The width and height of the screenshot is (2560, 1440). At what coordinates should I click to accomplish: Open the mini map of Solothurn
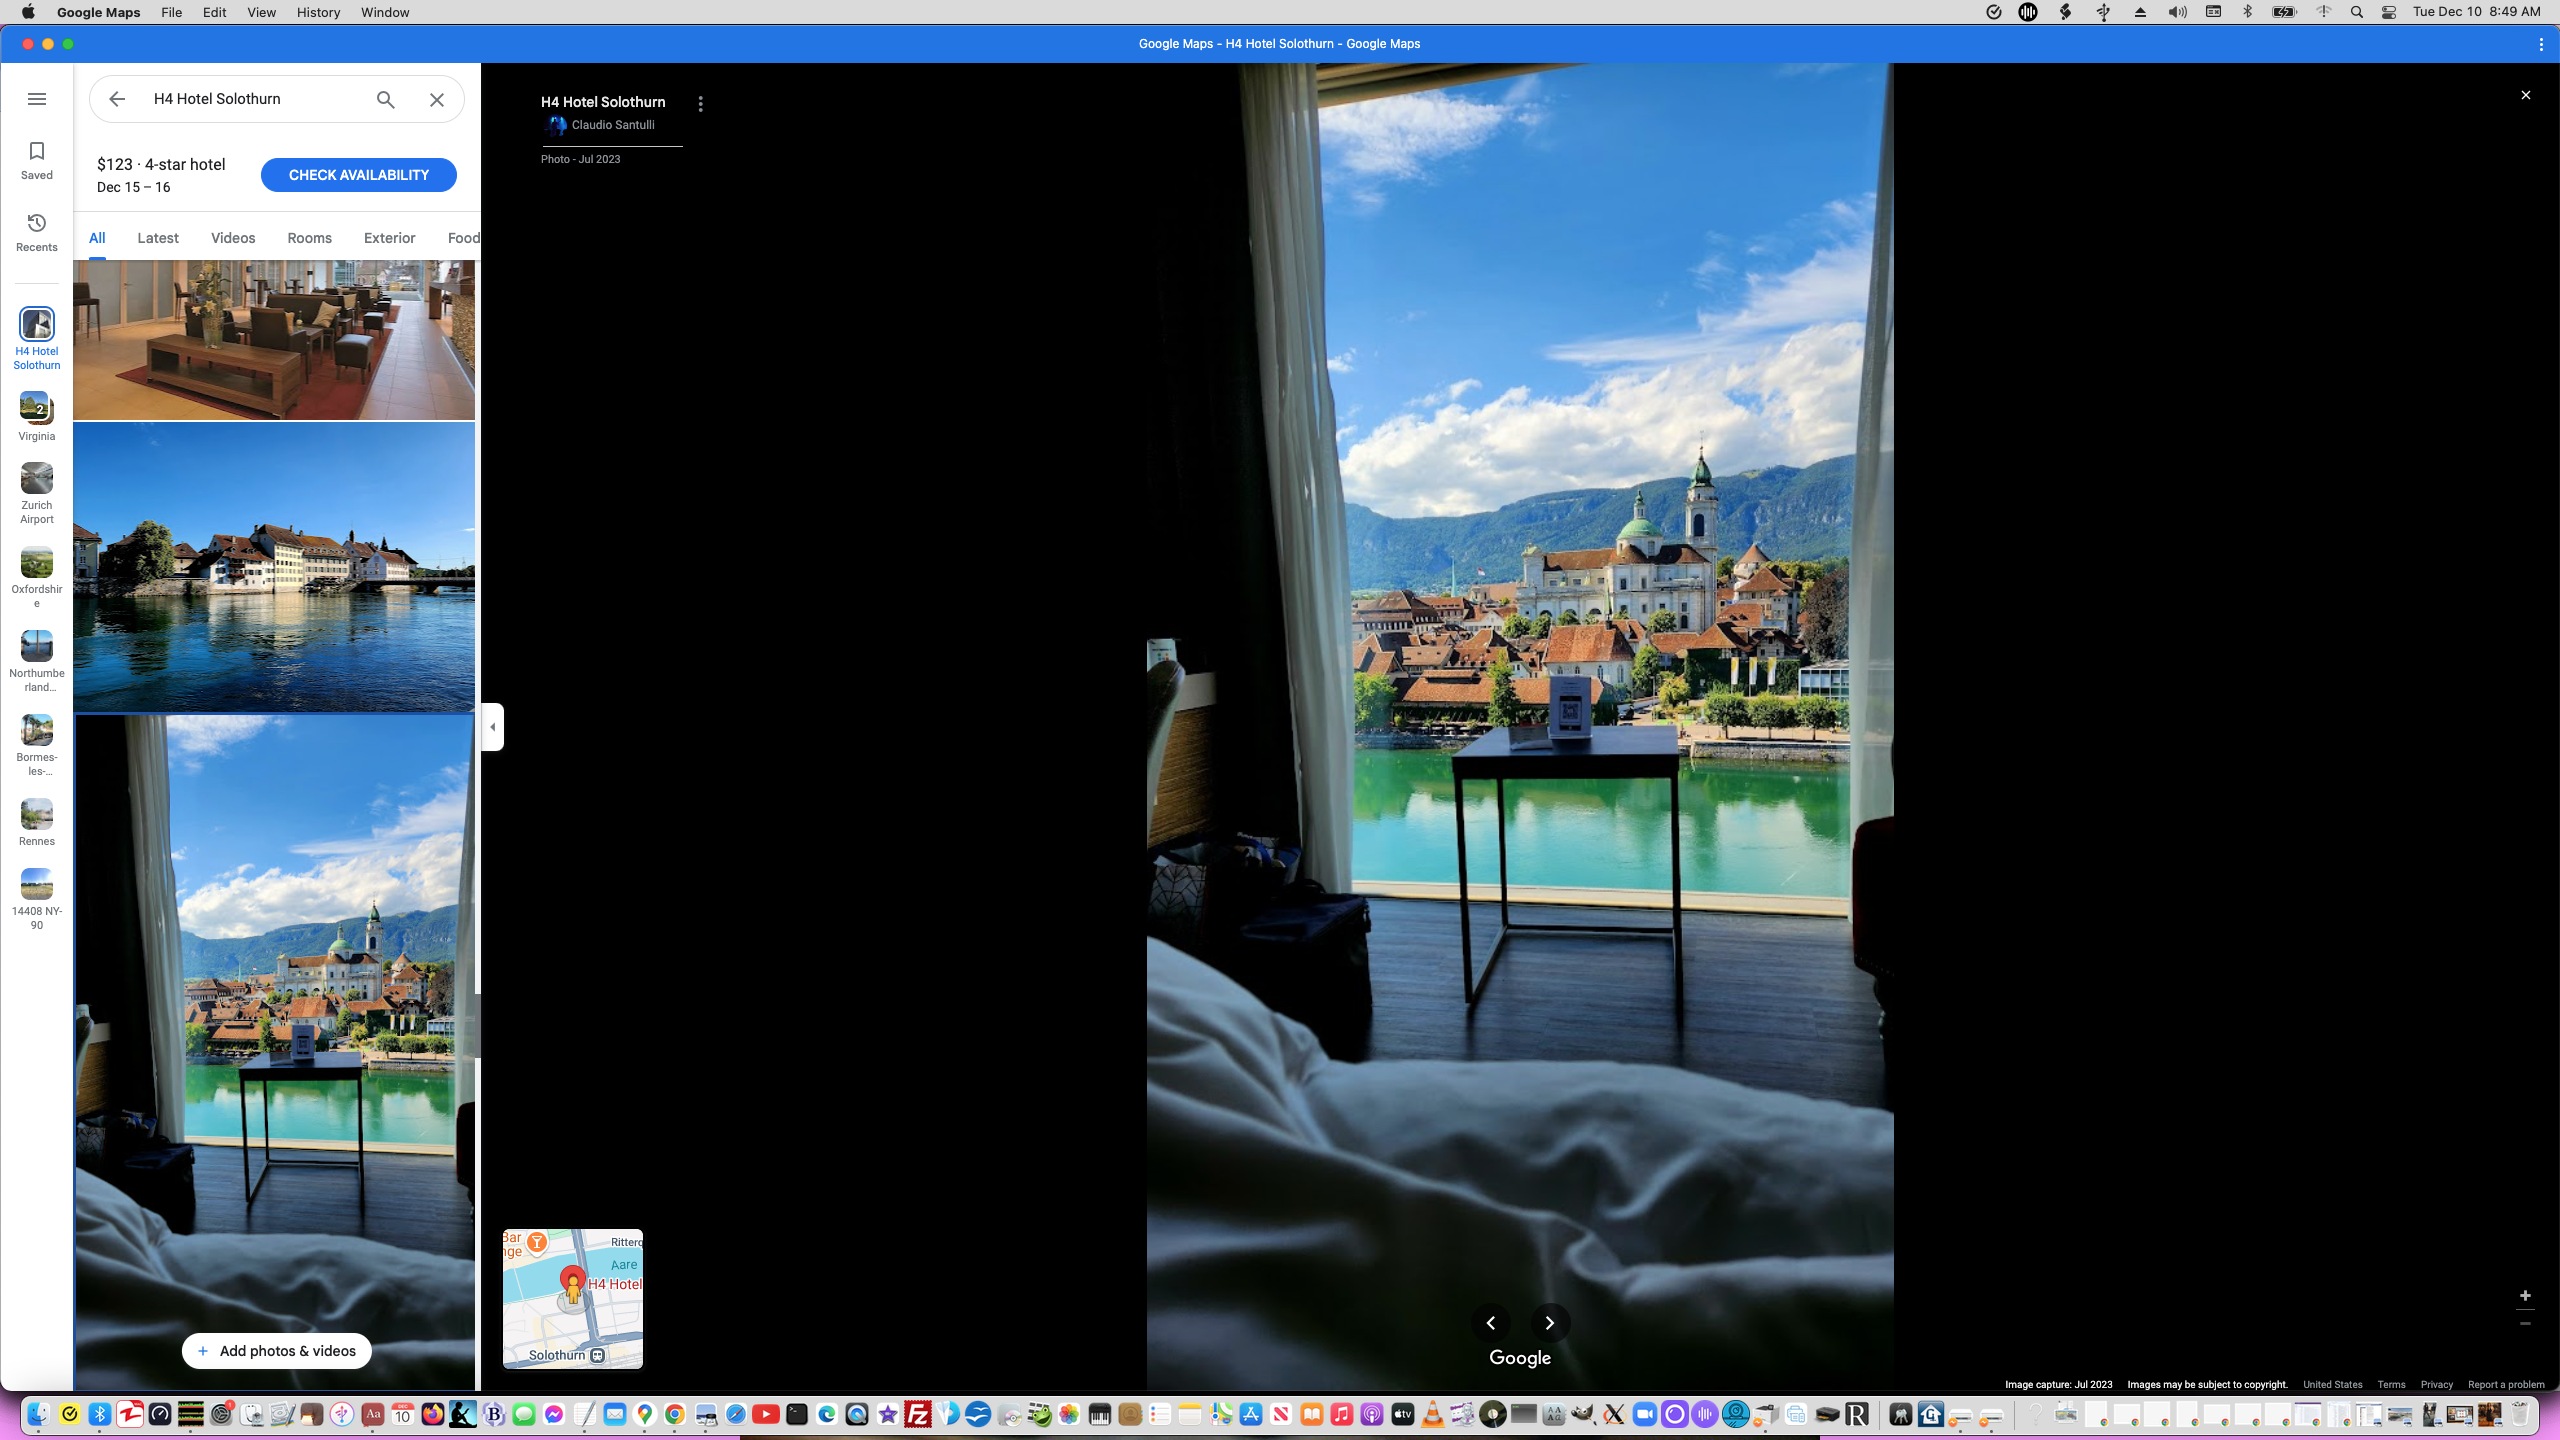tap(572, 1298)
